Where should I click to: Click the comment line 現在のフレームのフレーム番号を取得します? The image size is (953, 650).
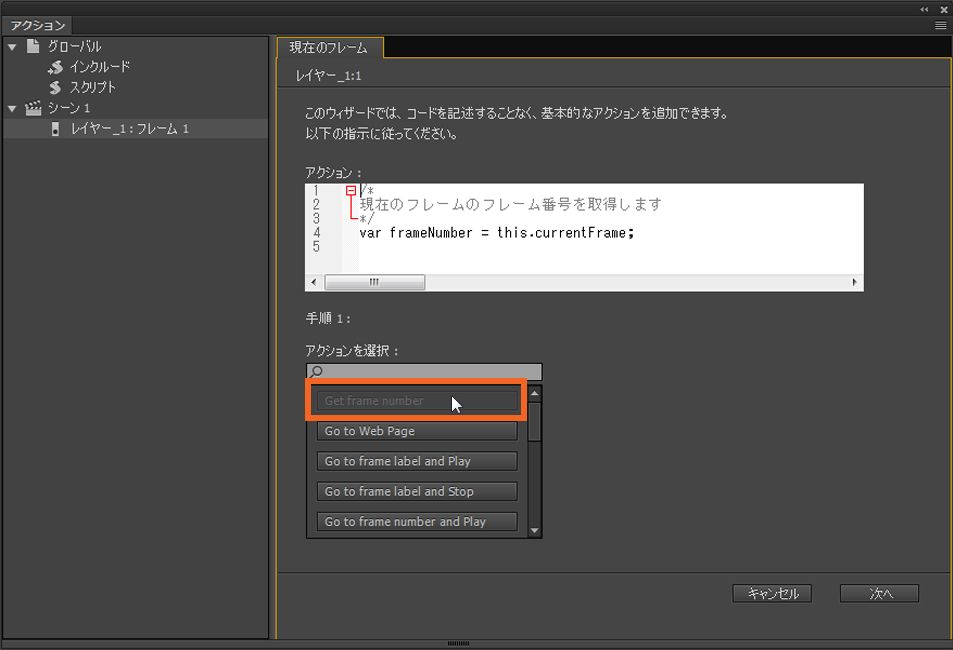[x=511, y=204]
